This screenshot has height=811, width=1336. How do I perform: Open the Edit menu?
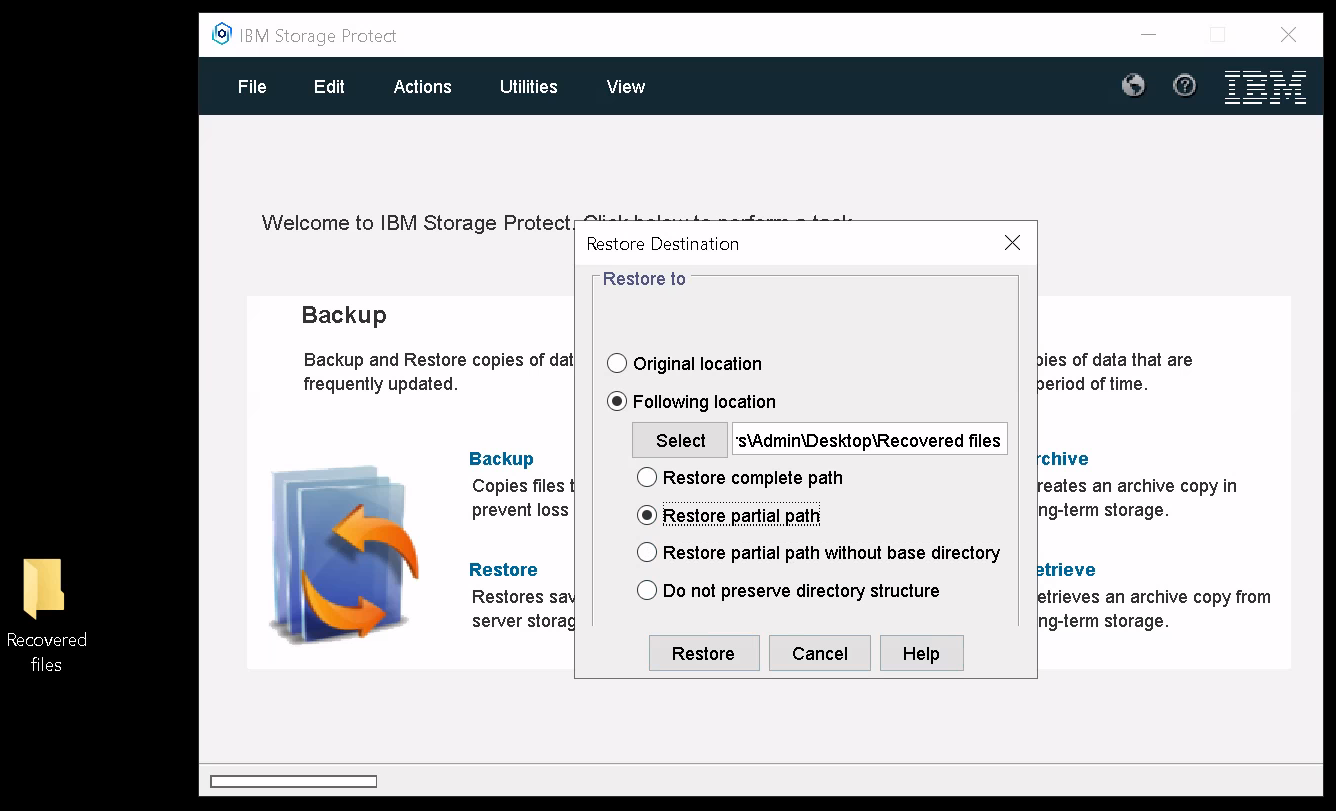[329, 87]
